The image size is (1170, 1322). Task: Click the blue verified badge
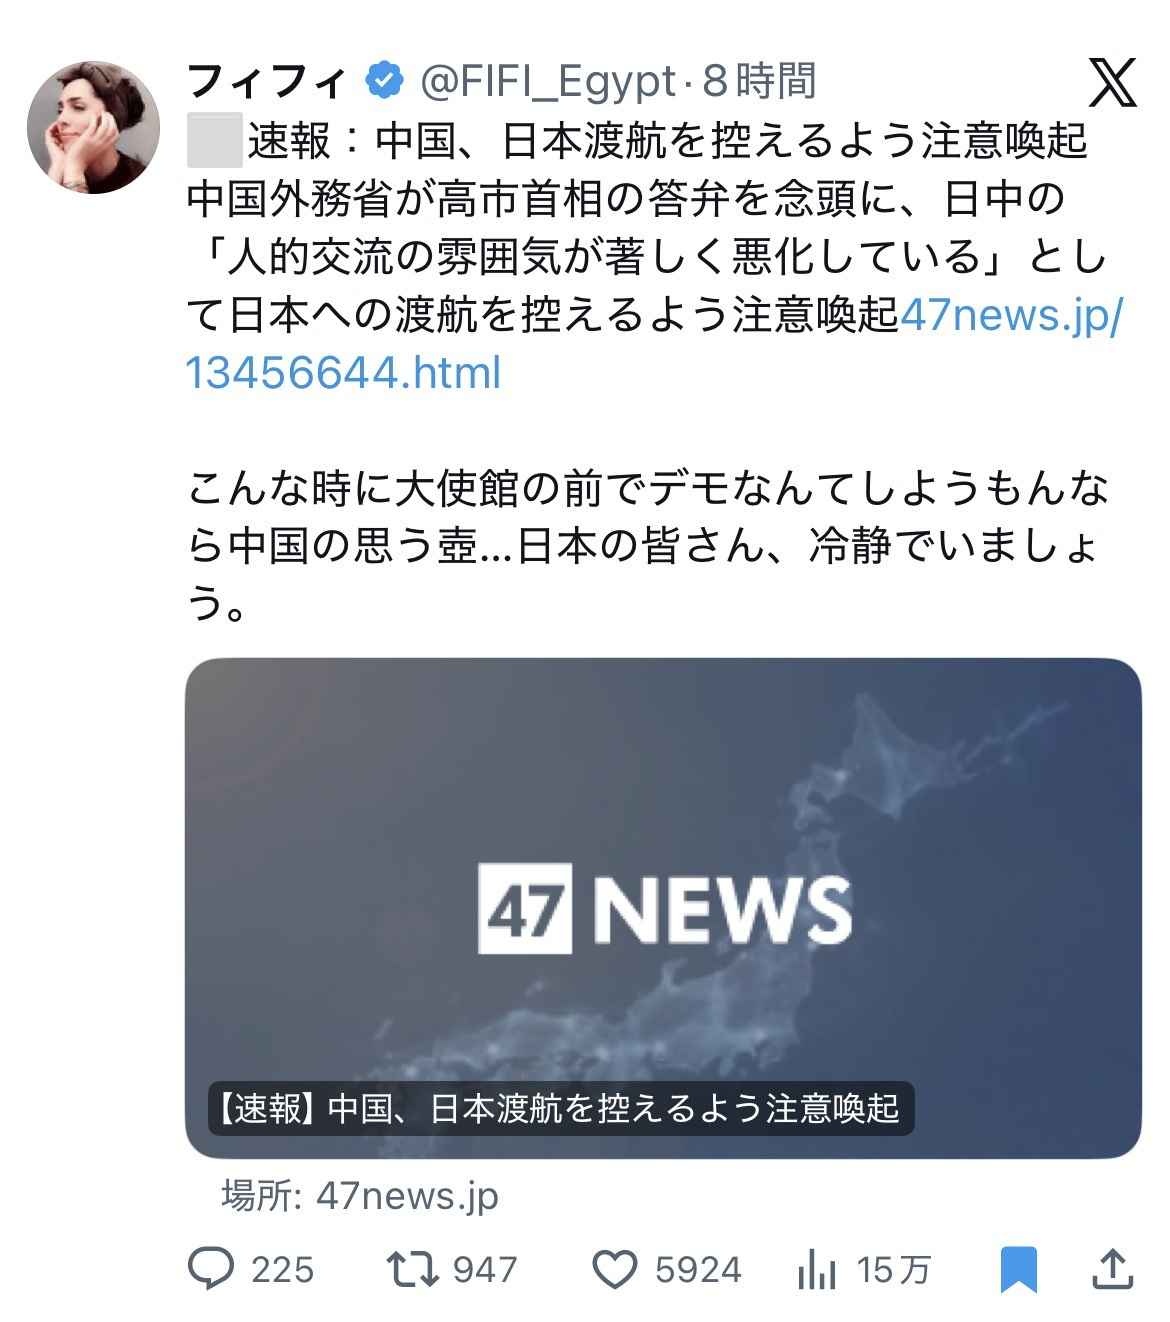pos(385,81)
